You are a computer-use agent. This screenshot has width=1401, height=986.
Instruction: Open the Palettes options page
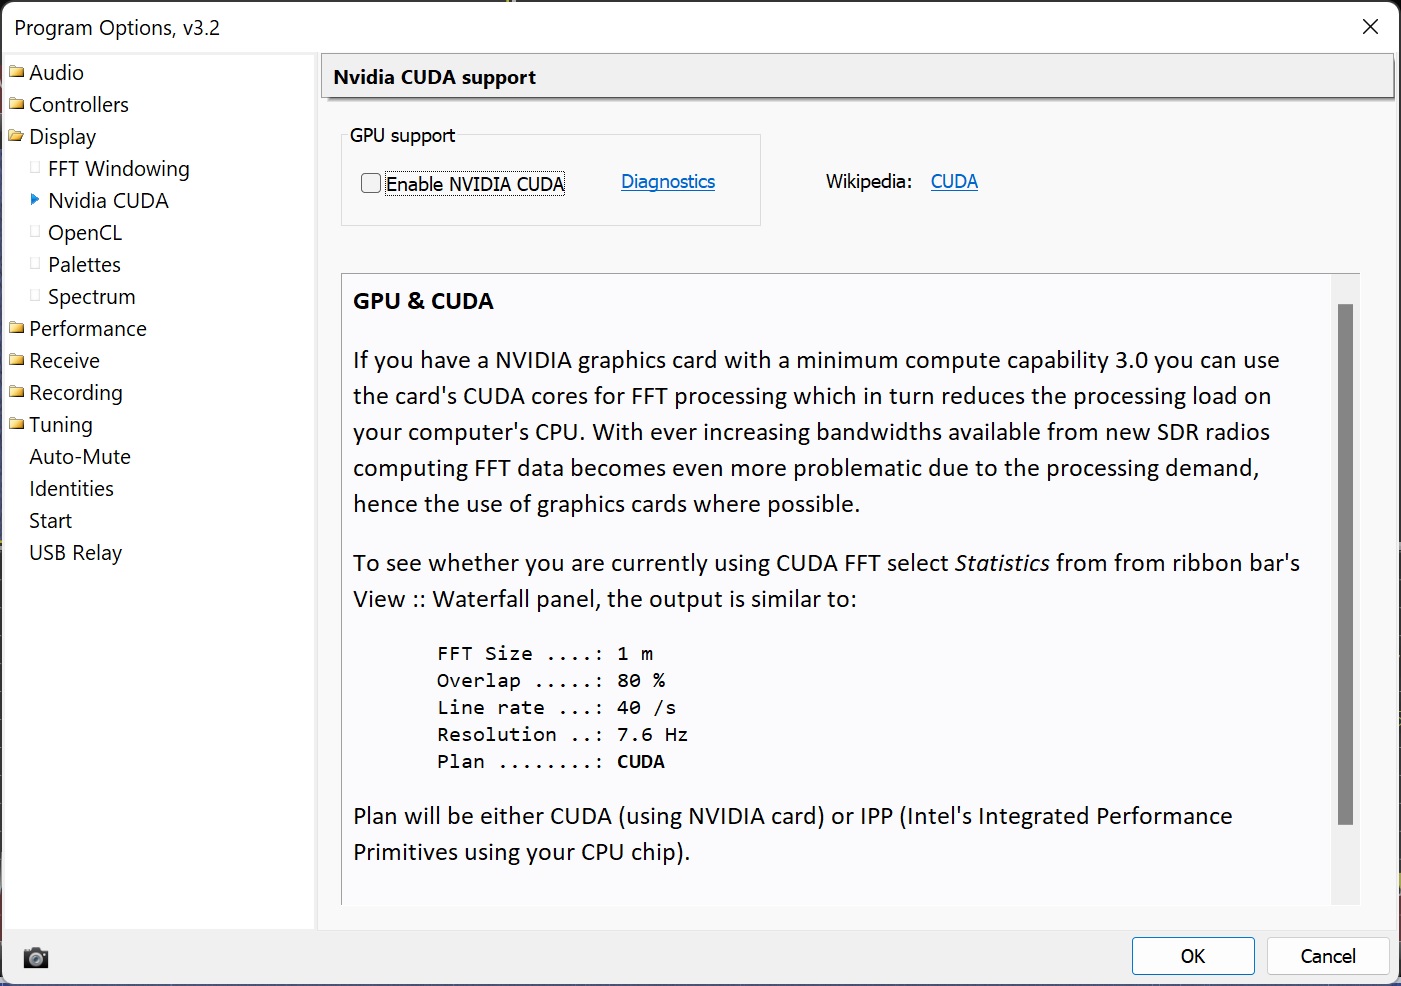(84, 265)
